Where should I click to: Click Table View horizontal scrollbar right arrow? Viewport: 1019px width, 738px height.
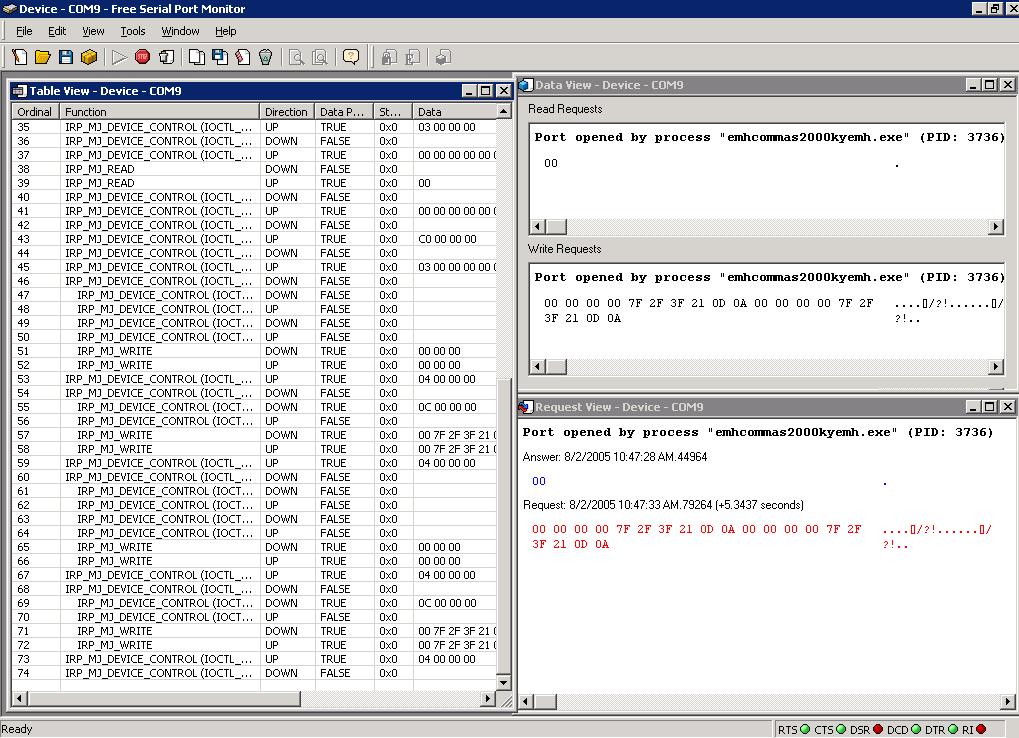[x=488, y=698]
